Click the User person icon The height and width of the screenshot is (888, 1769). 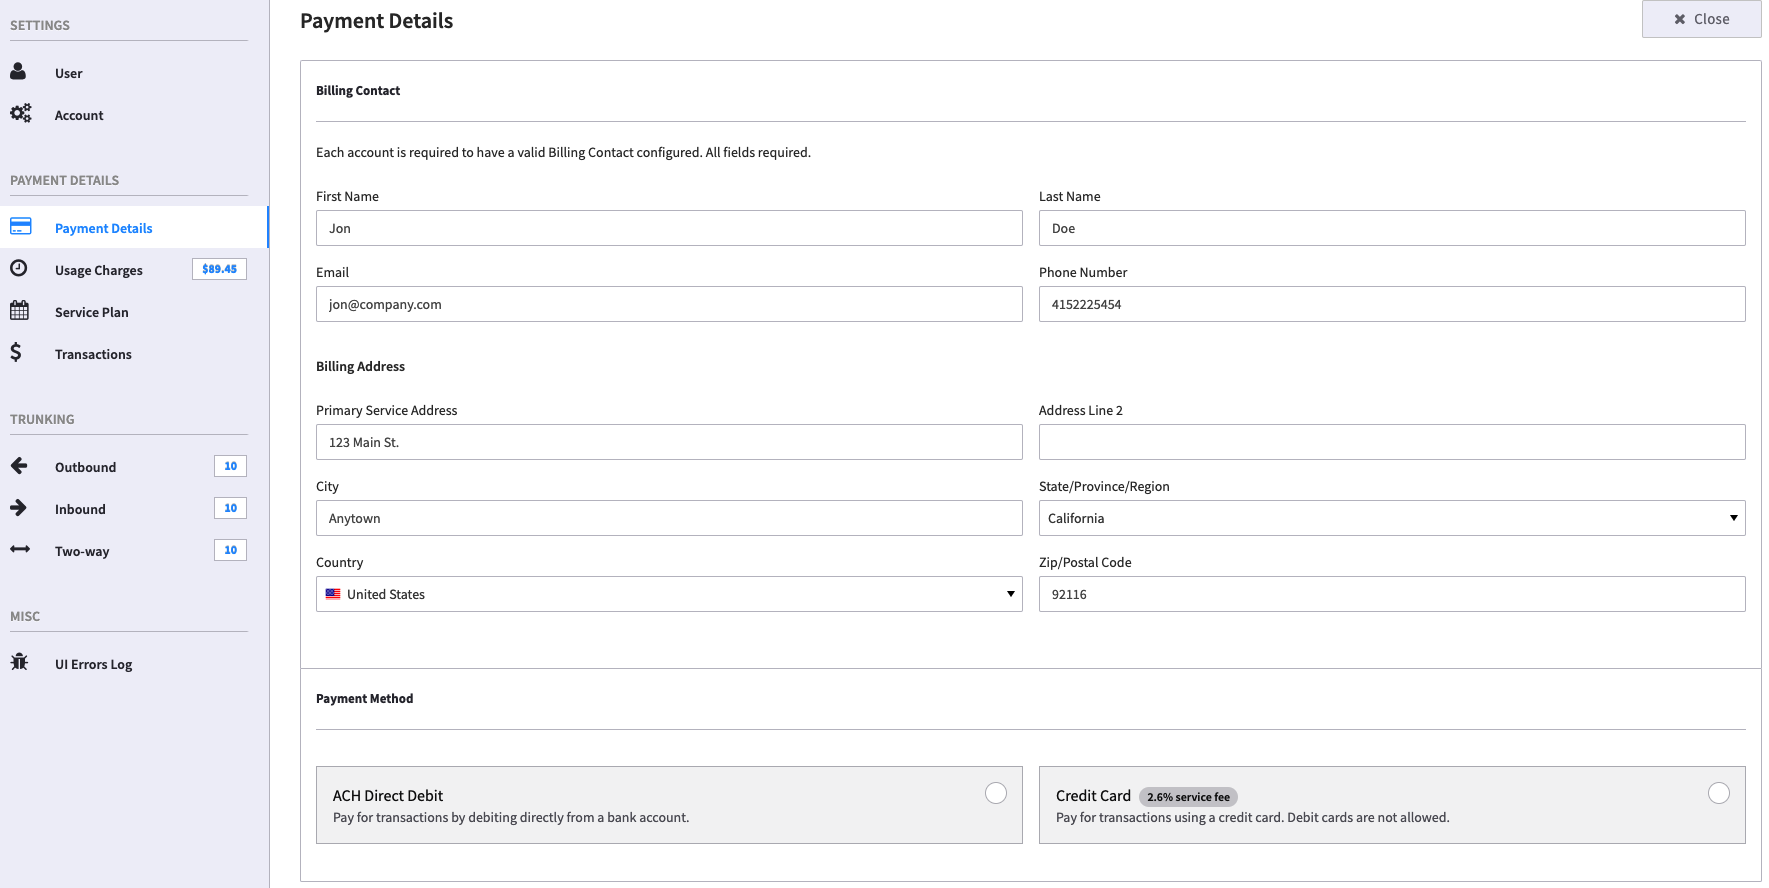18,72
